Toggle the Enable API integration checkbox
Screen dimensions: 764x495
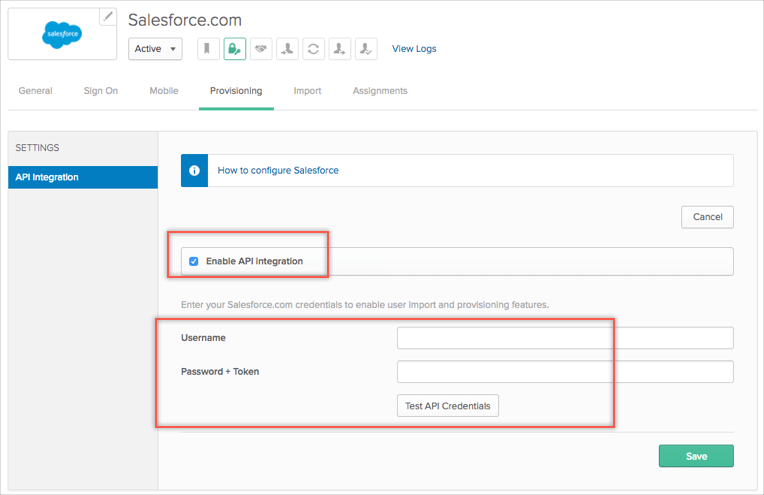click(194, 262)
